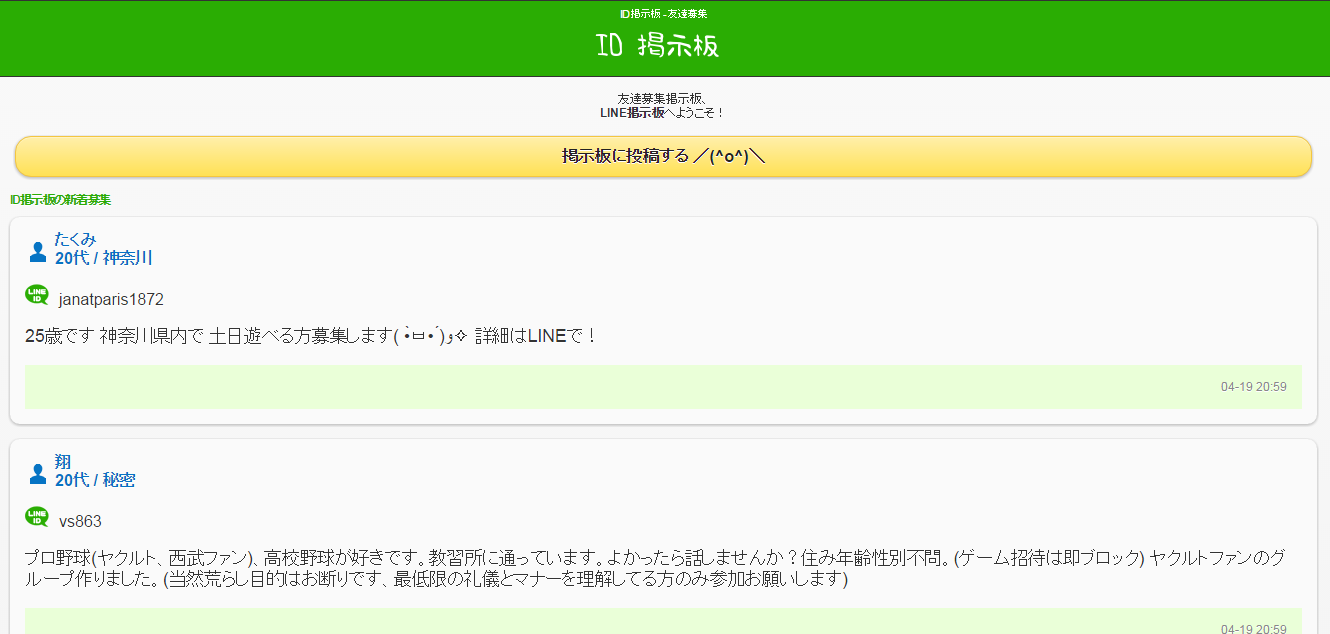1330x634 pixels.
Task: Open the poster name たくみ
Action: click(x=75, y=239)
